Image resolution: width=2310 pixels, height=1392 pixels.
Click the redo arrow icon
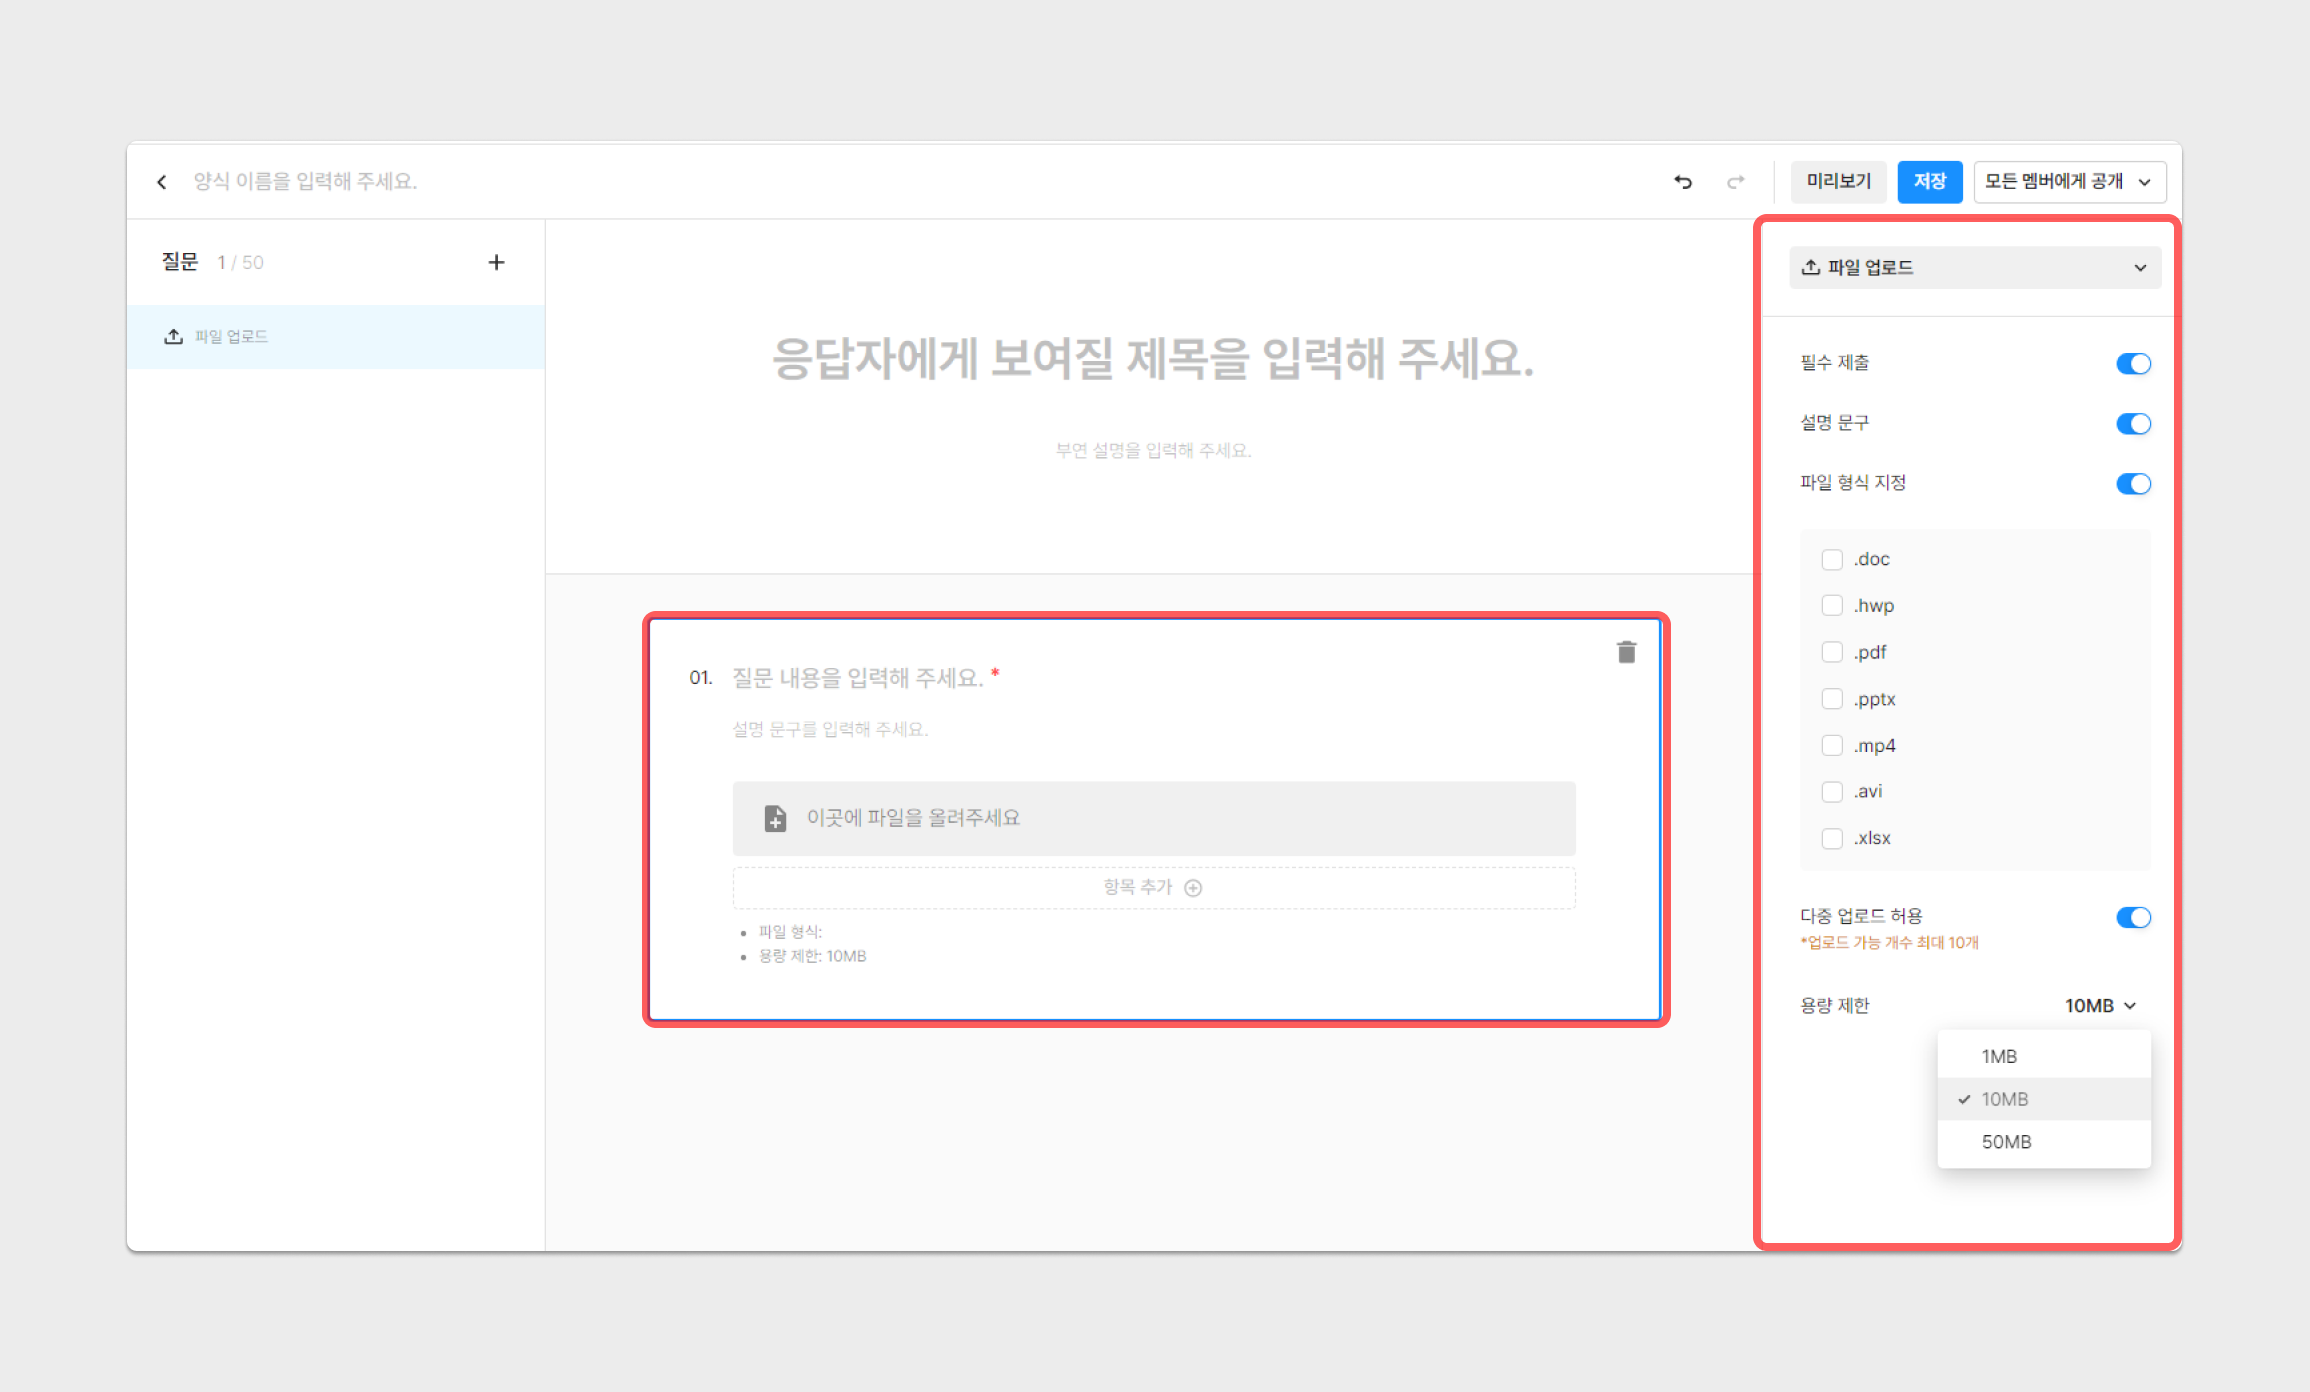tap(1736, 182)
